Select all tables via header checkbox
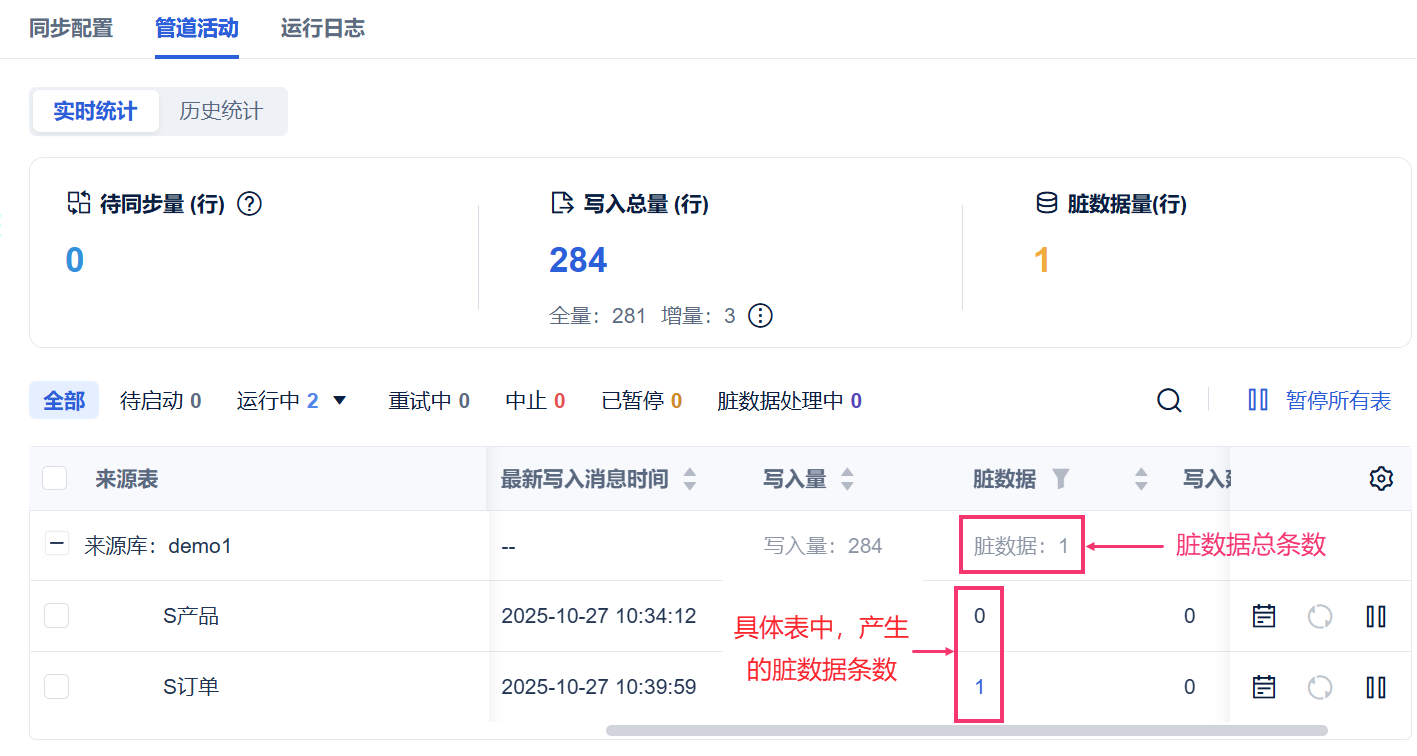 coord(55,479)
